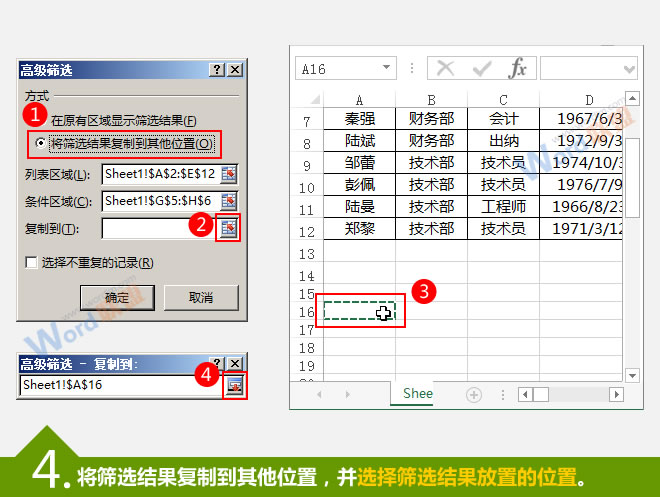
Task: Click range selector icon for 条件区域 field
Action: [229, 201]
